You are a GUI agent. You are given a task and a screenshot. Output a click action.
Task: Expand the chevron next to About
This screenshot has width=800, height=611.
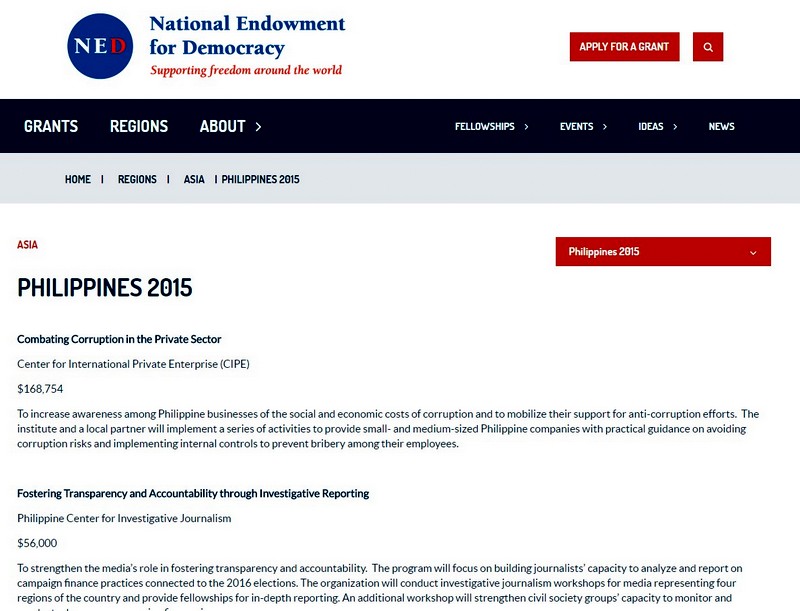258,126
